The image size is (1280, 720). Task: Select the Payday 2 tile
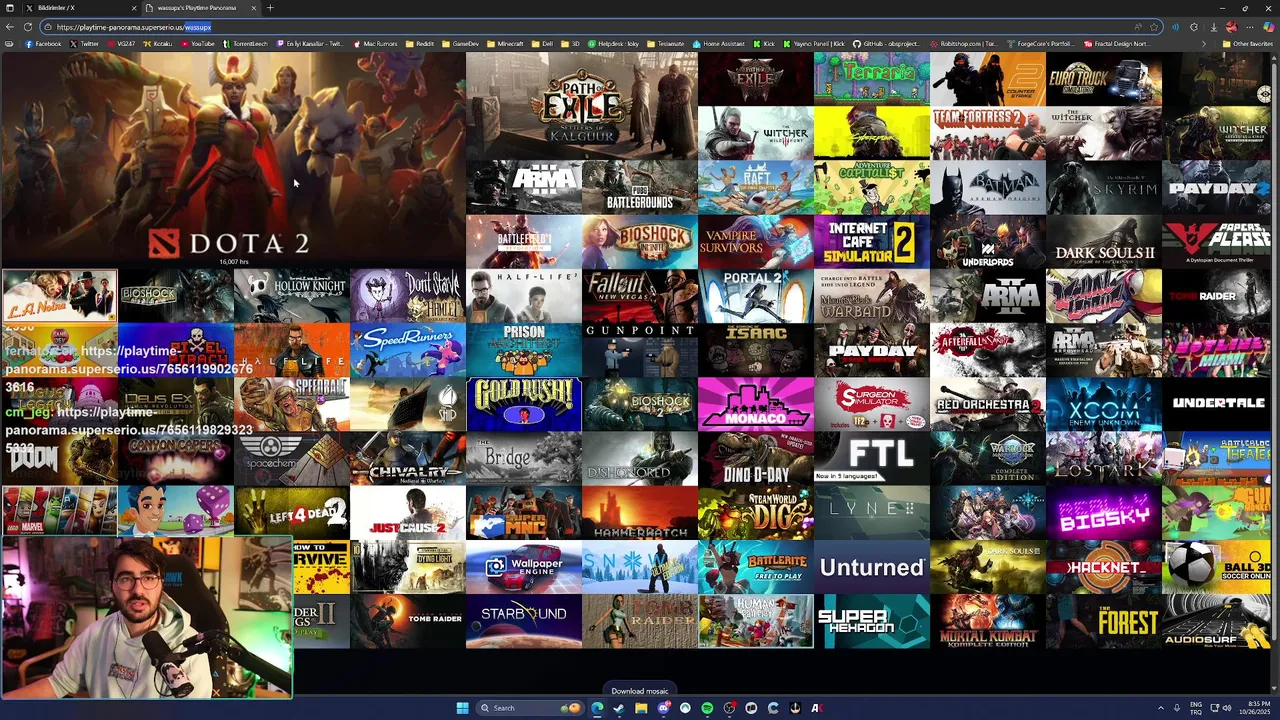coord(1217,188)
